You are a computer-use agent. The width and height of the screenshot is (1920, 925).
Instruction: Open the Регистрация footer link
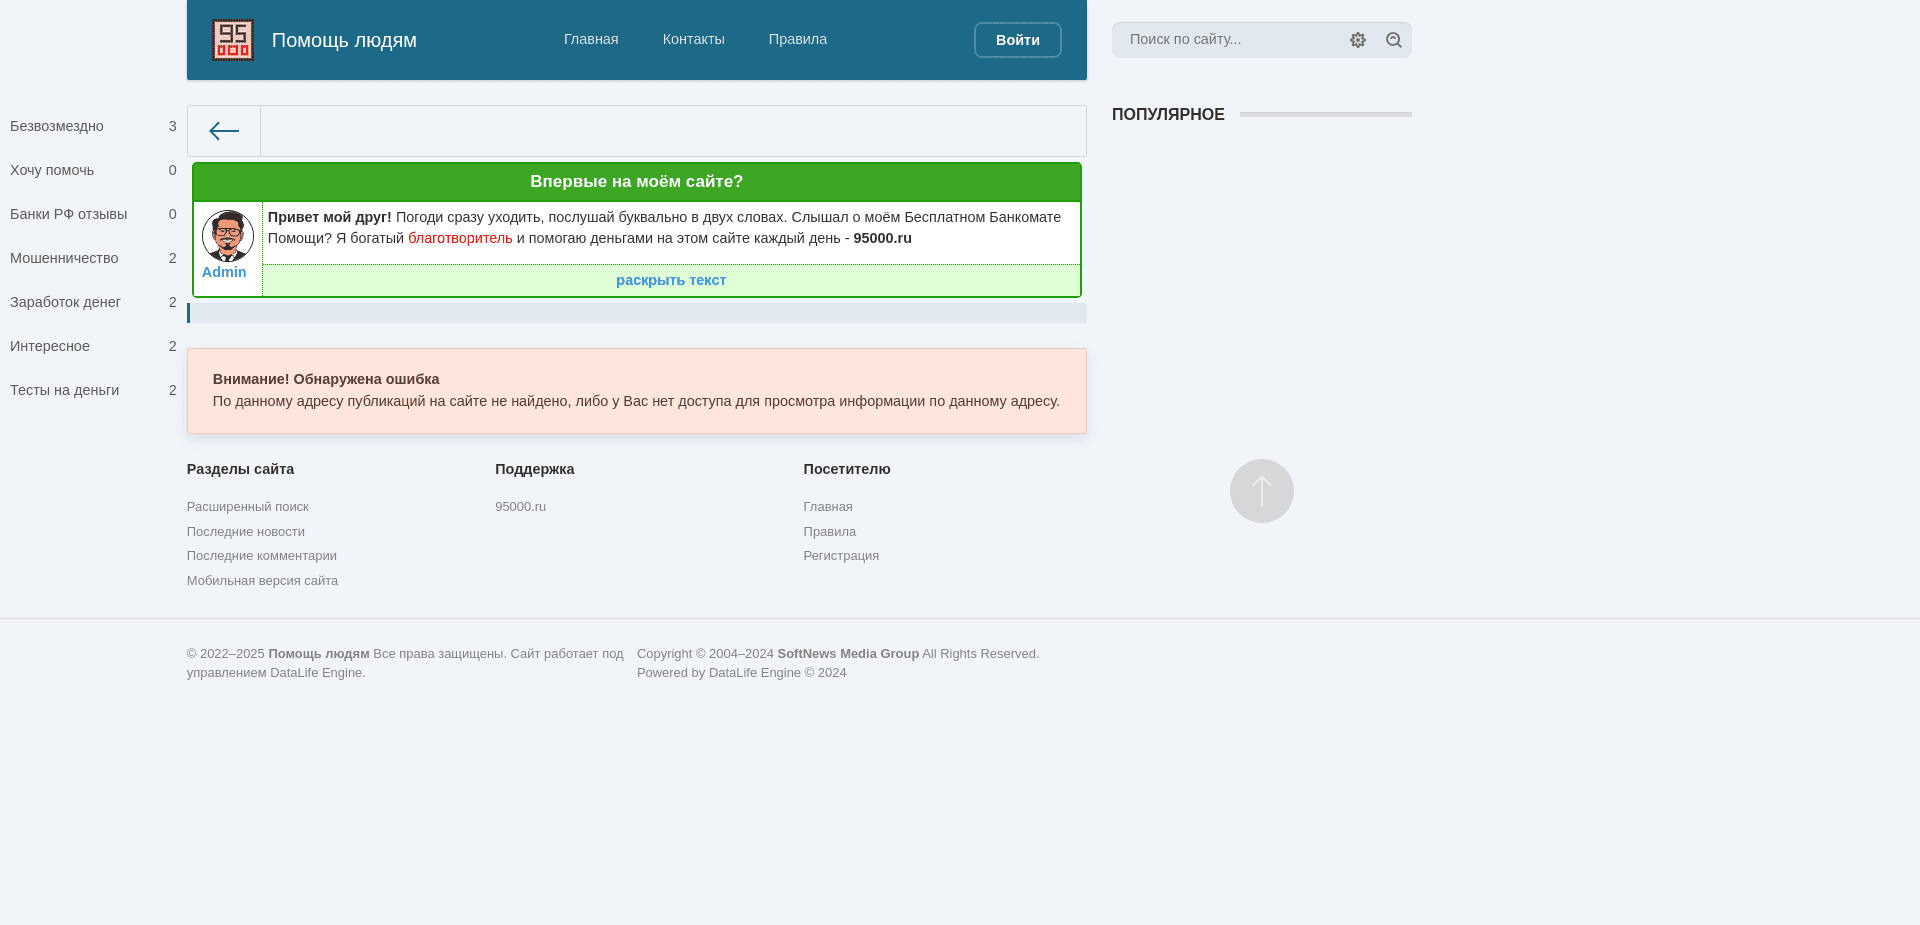[841, 555]
